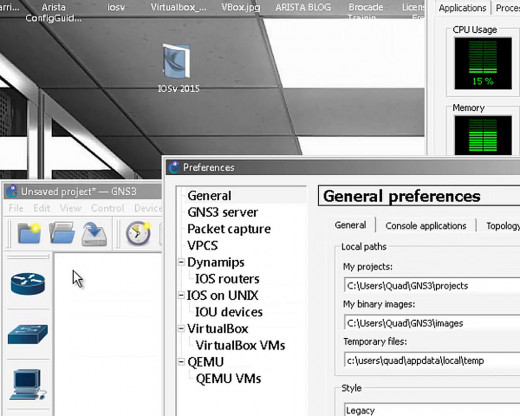Collapse the QEMU tree node
Screen dimensions: 520x416
(181, 362)
